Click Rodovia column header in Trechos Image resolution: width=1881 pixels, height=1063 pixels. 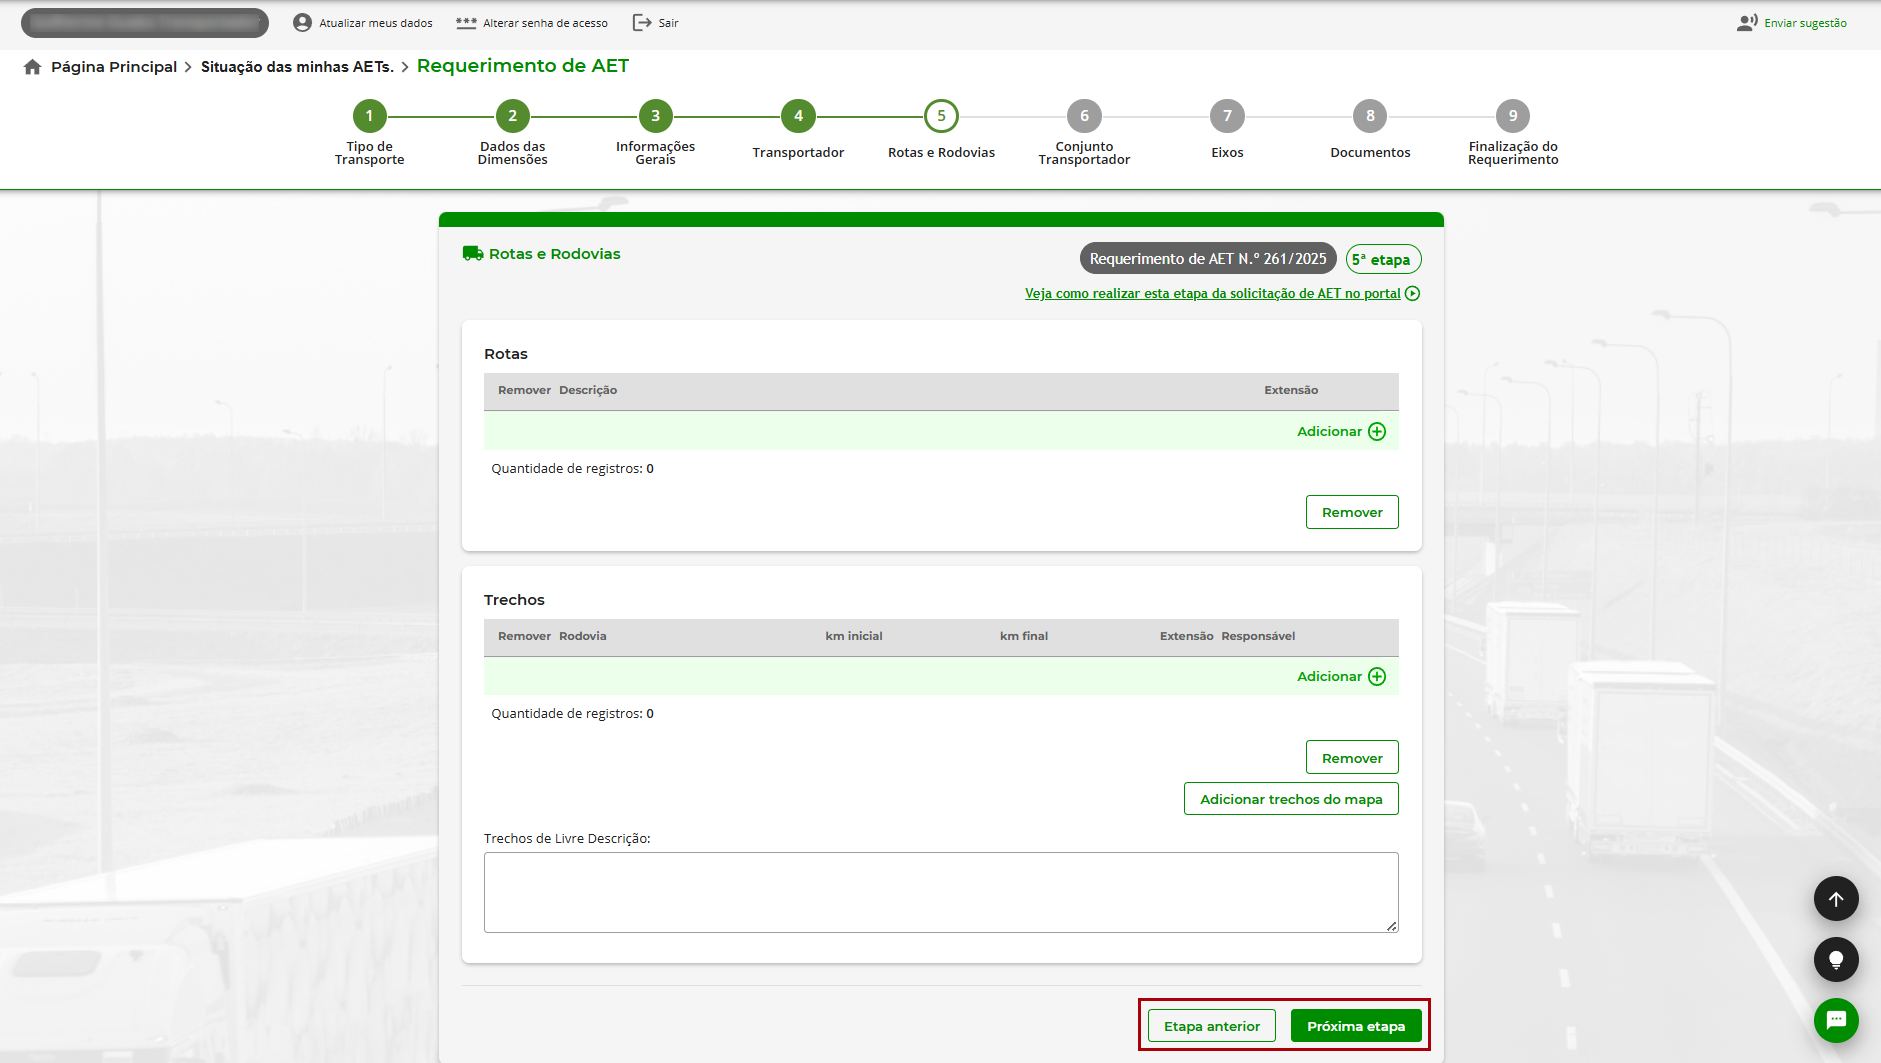pos(583,637)
